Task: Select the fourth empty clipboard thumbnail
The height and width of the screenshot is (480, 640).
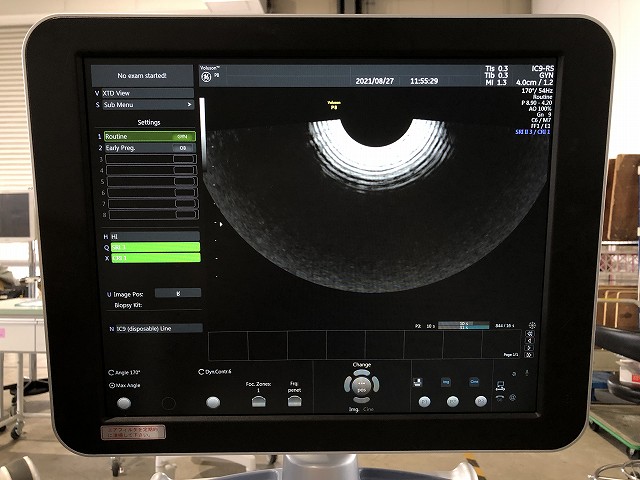Action: [x=346, y=345]
